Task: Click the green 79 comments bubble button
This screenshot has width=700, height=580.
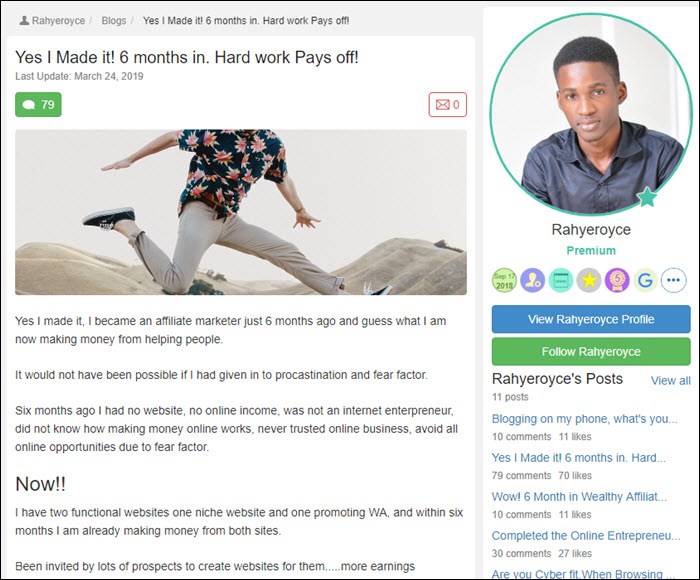Action: click(38, 104)
